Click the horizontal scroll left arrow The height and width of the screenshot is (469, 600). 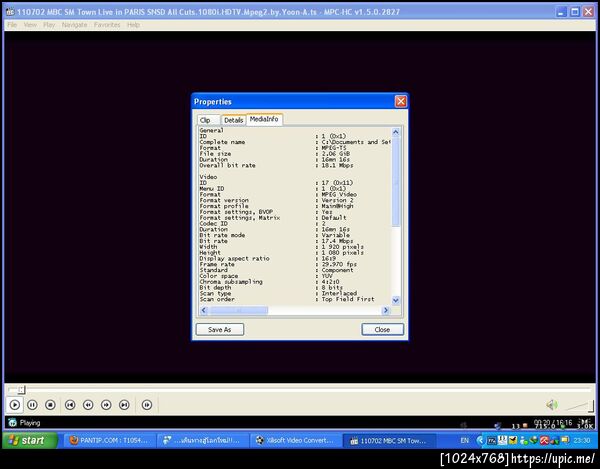click(x=204, y=310)
